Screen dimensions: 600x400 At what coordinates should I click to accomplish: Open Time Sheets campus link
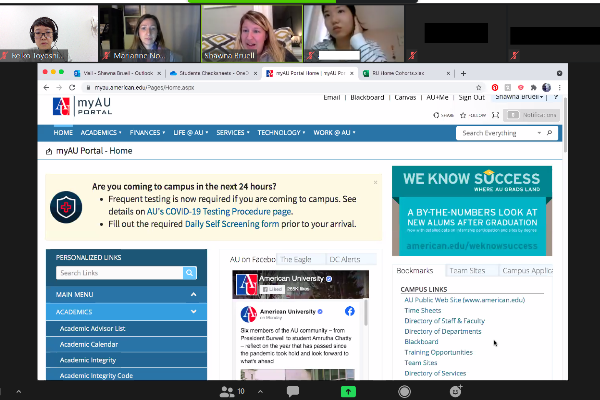coord(423,310)
